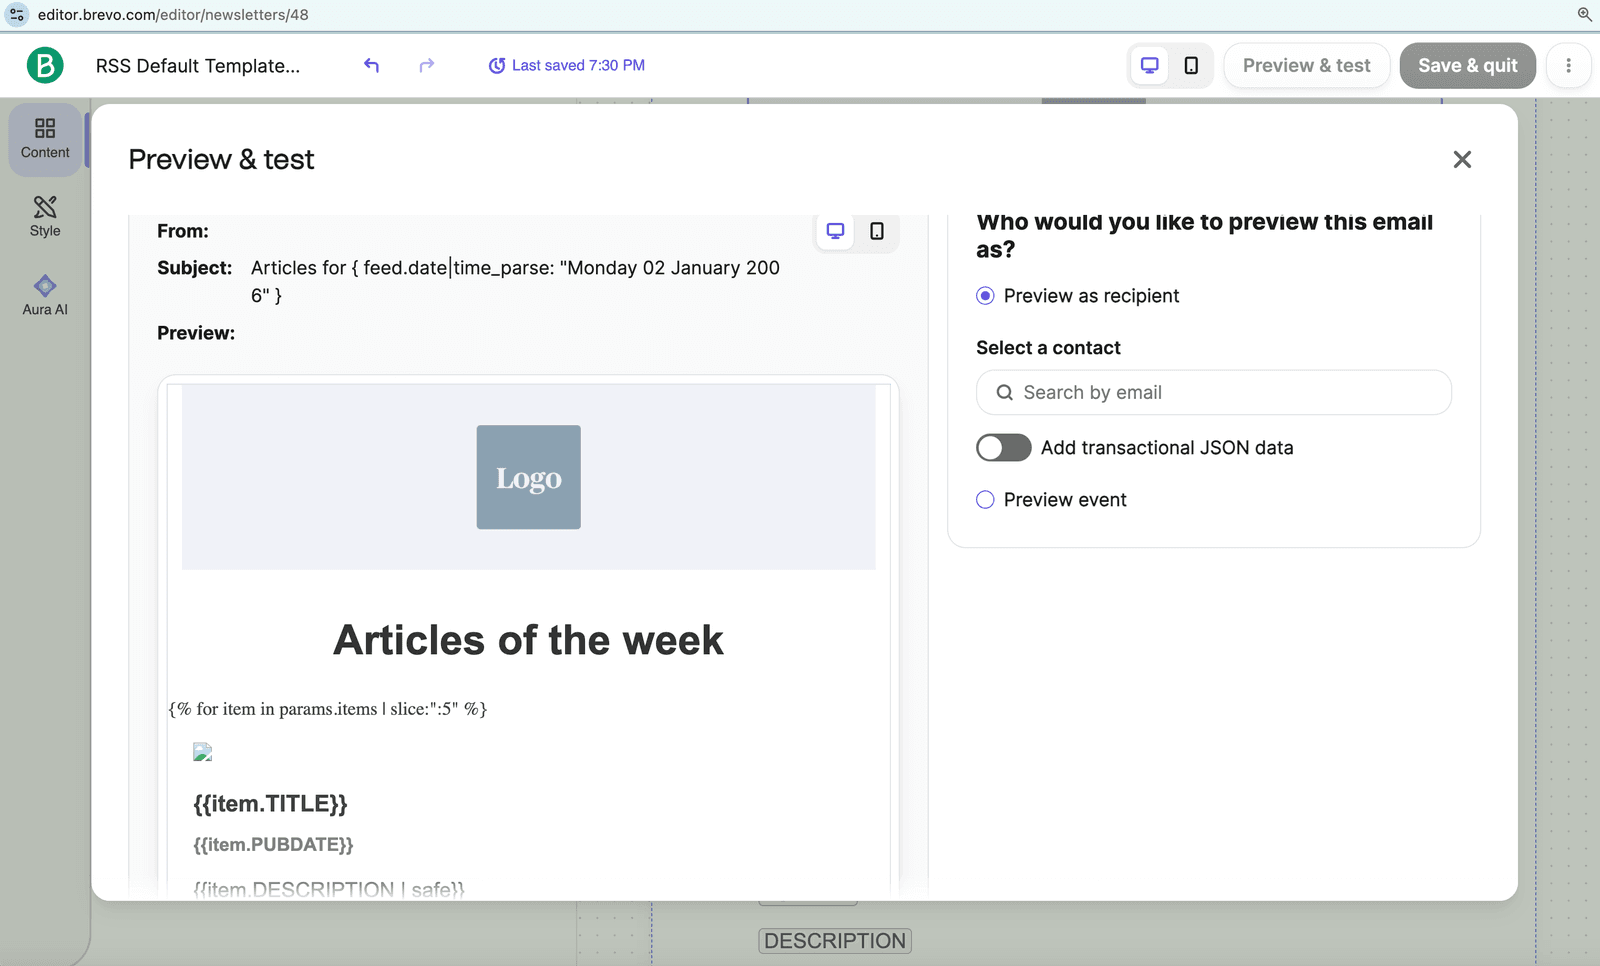This screenshot has height=966, width=1600.
Task: Click the Preview & test dialog title
Action: click(x=221, y=160)
